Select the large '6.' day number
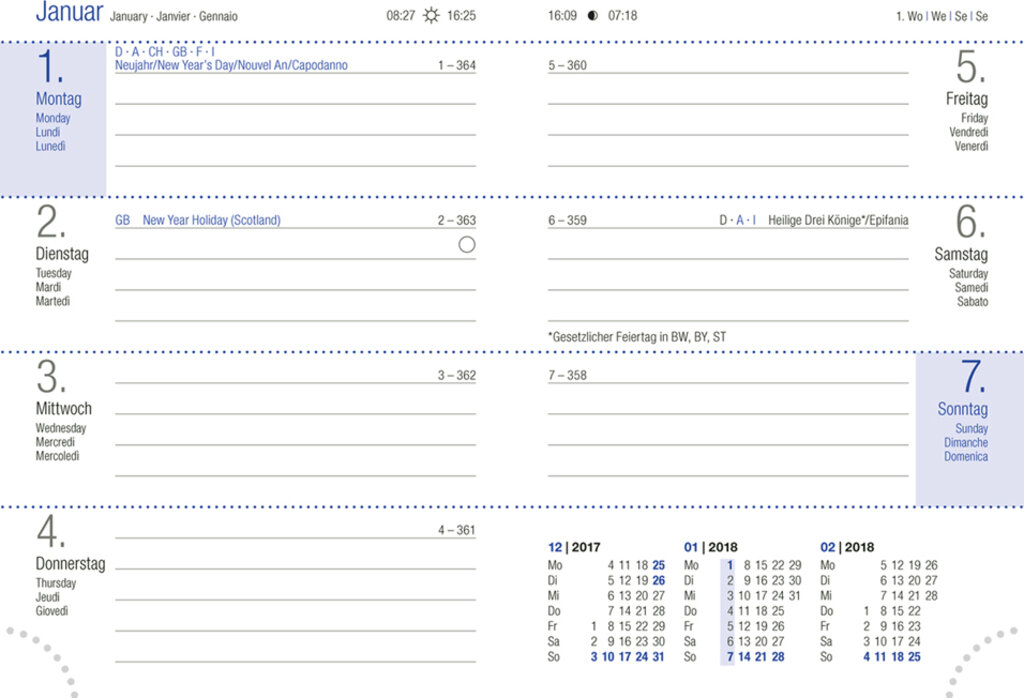The height and width of the screenshot is (698, 1024). pos(971,222)
